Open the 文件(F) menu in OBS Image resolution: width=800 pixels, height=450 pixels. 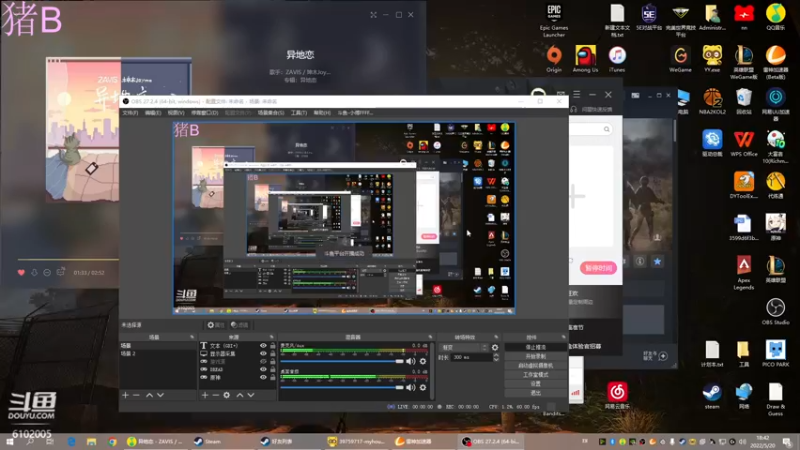pyautogui.click(x=130, y=113)
